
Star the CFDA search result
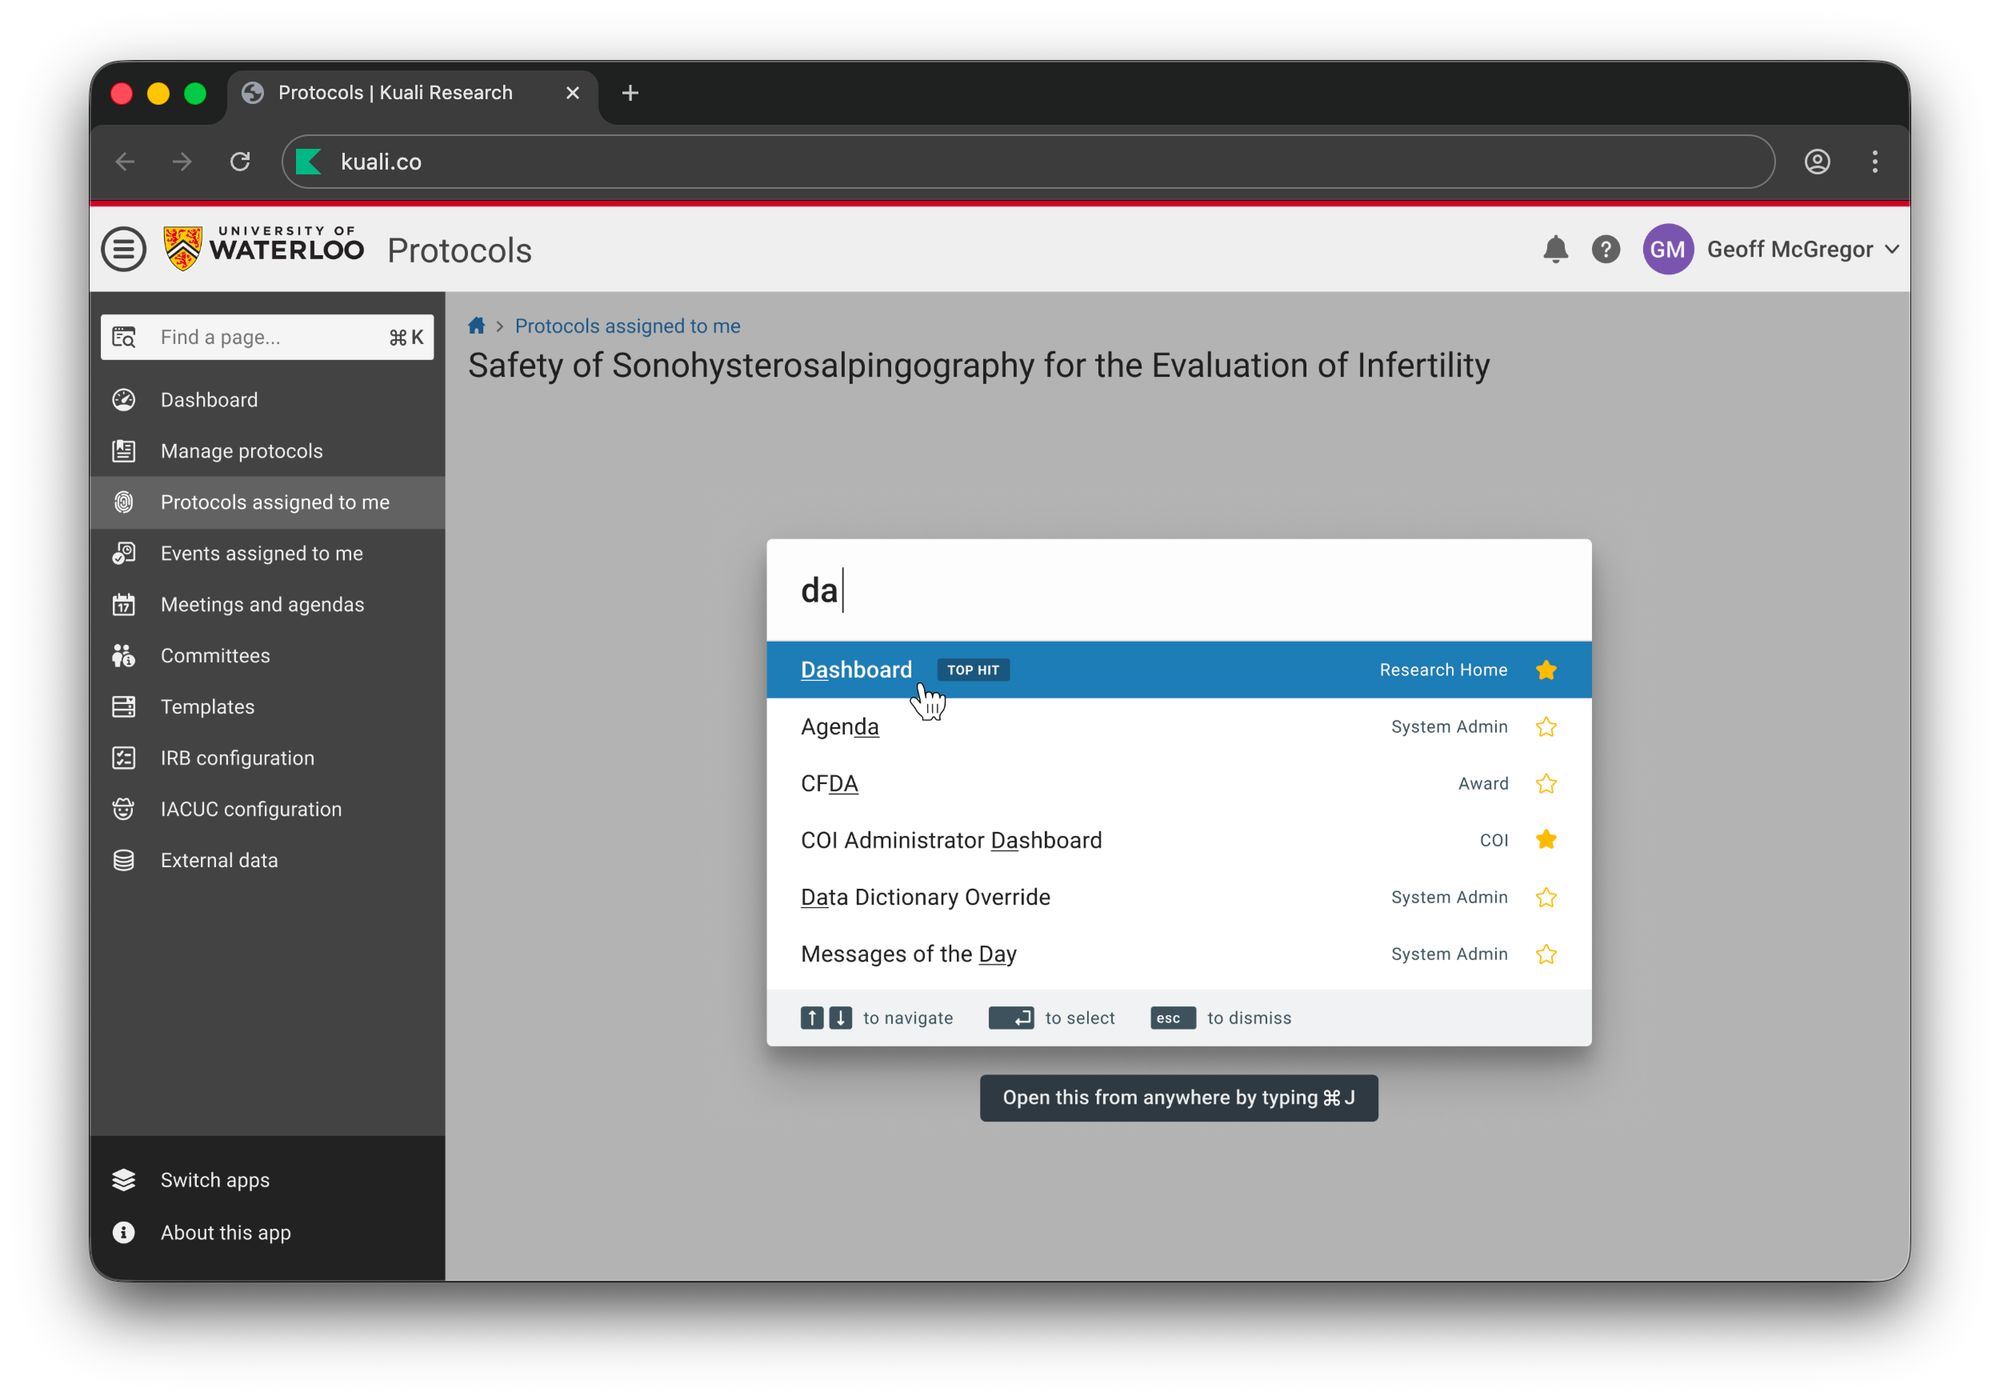pyautogui.click(x=1546, y=784)
